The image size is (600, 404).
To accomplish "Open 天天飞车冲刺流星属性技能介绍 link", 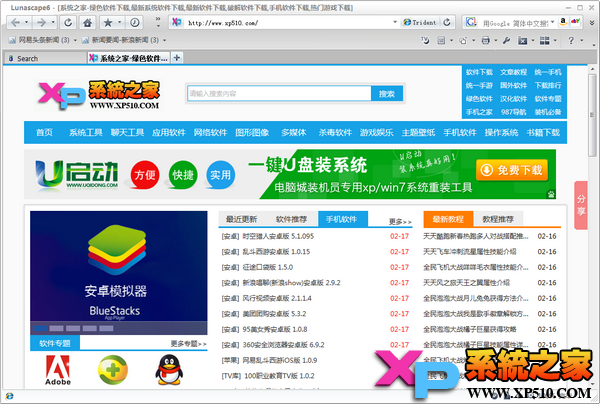I will (x=470, y=252).
